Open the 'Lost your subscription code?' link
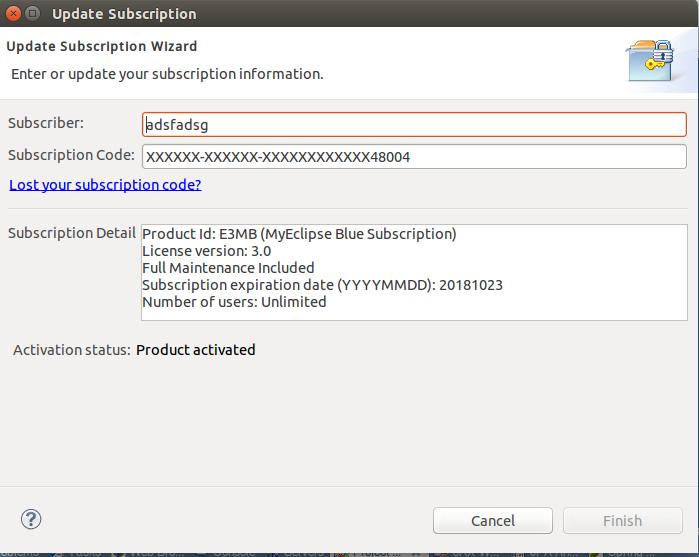The image size is (699, 557). (x=105, y=185)
